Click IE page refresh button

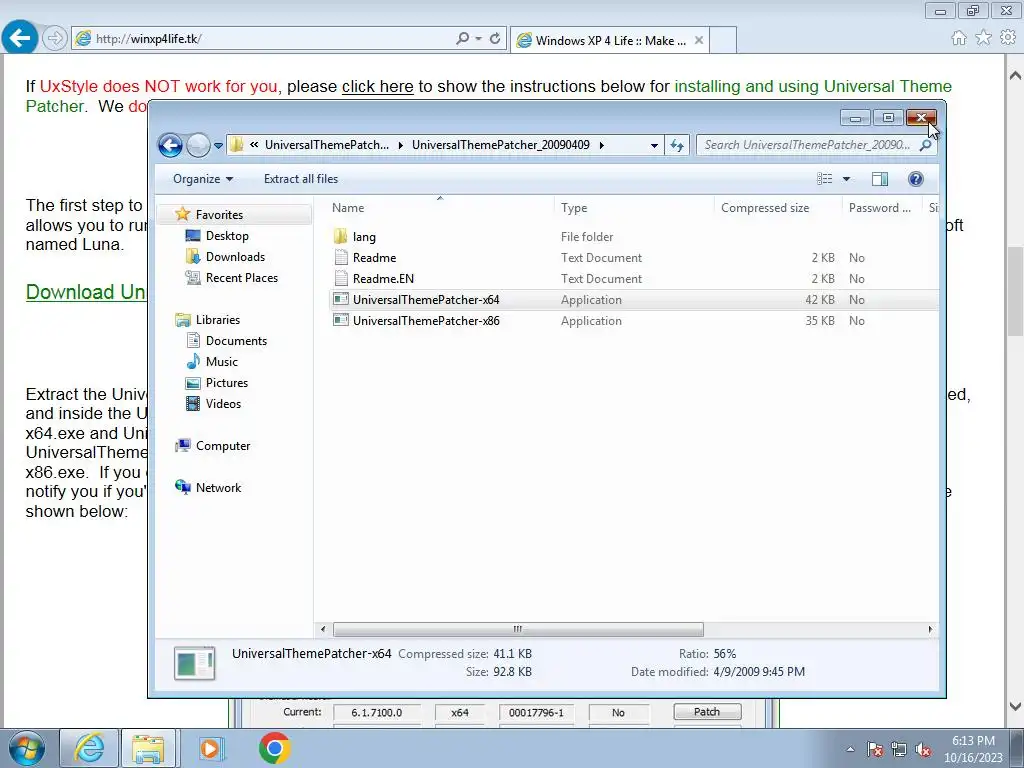(495, 39)
